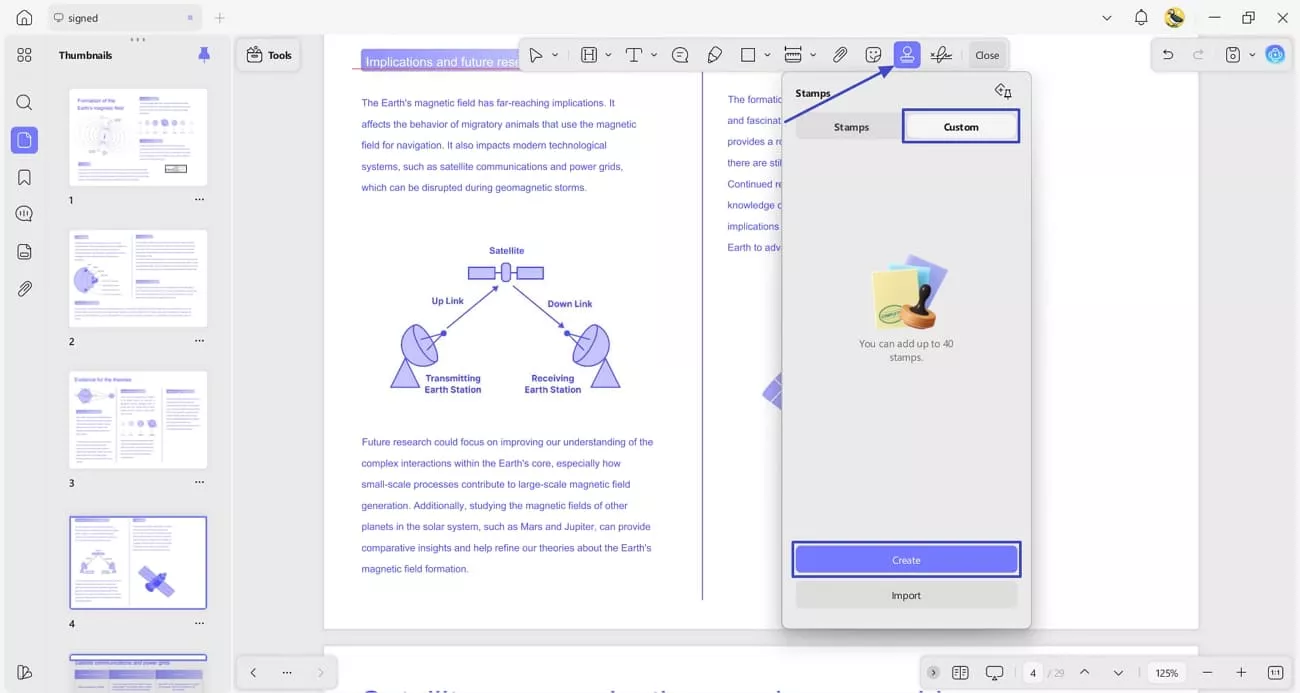Select the measure ruler tool
The height and width of the screenshot is (693, 1300).
793,55
